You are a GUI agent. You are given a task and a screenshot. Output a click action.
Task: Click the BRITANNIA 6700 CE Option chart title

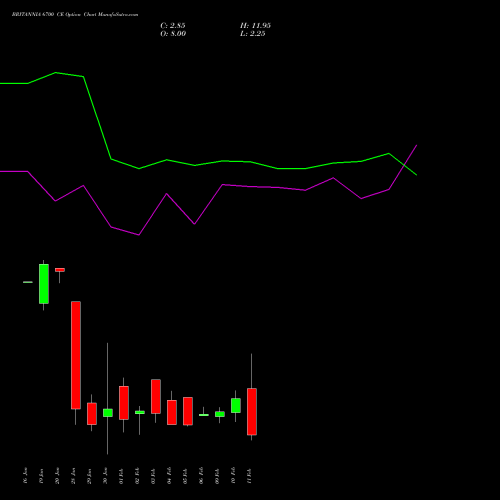(75, 15)
